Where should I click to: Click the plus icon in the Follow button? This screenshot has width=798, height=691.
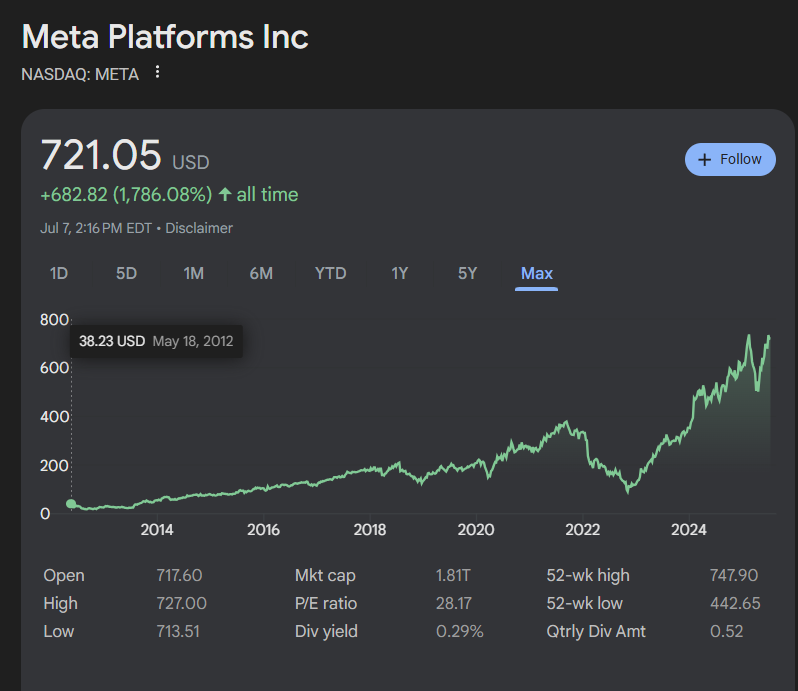(x=704, y=160)
